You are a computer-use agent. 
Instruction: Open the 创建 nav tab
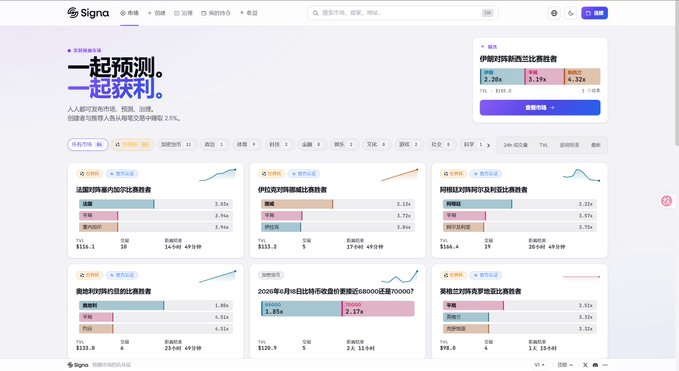(156, 13)
